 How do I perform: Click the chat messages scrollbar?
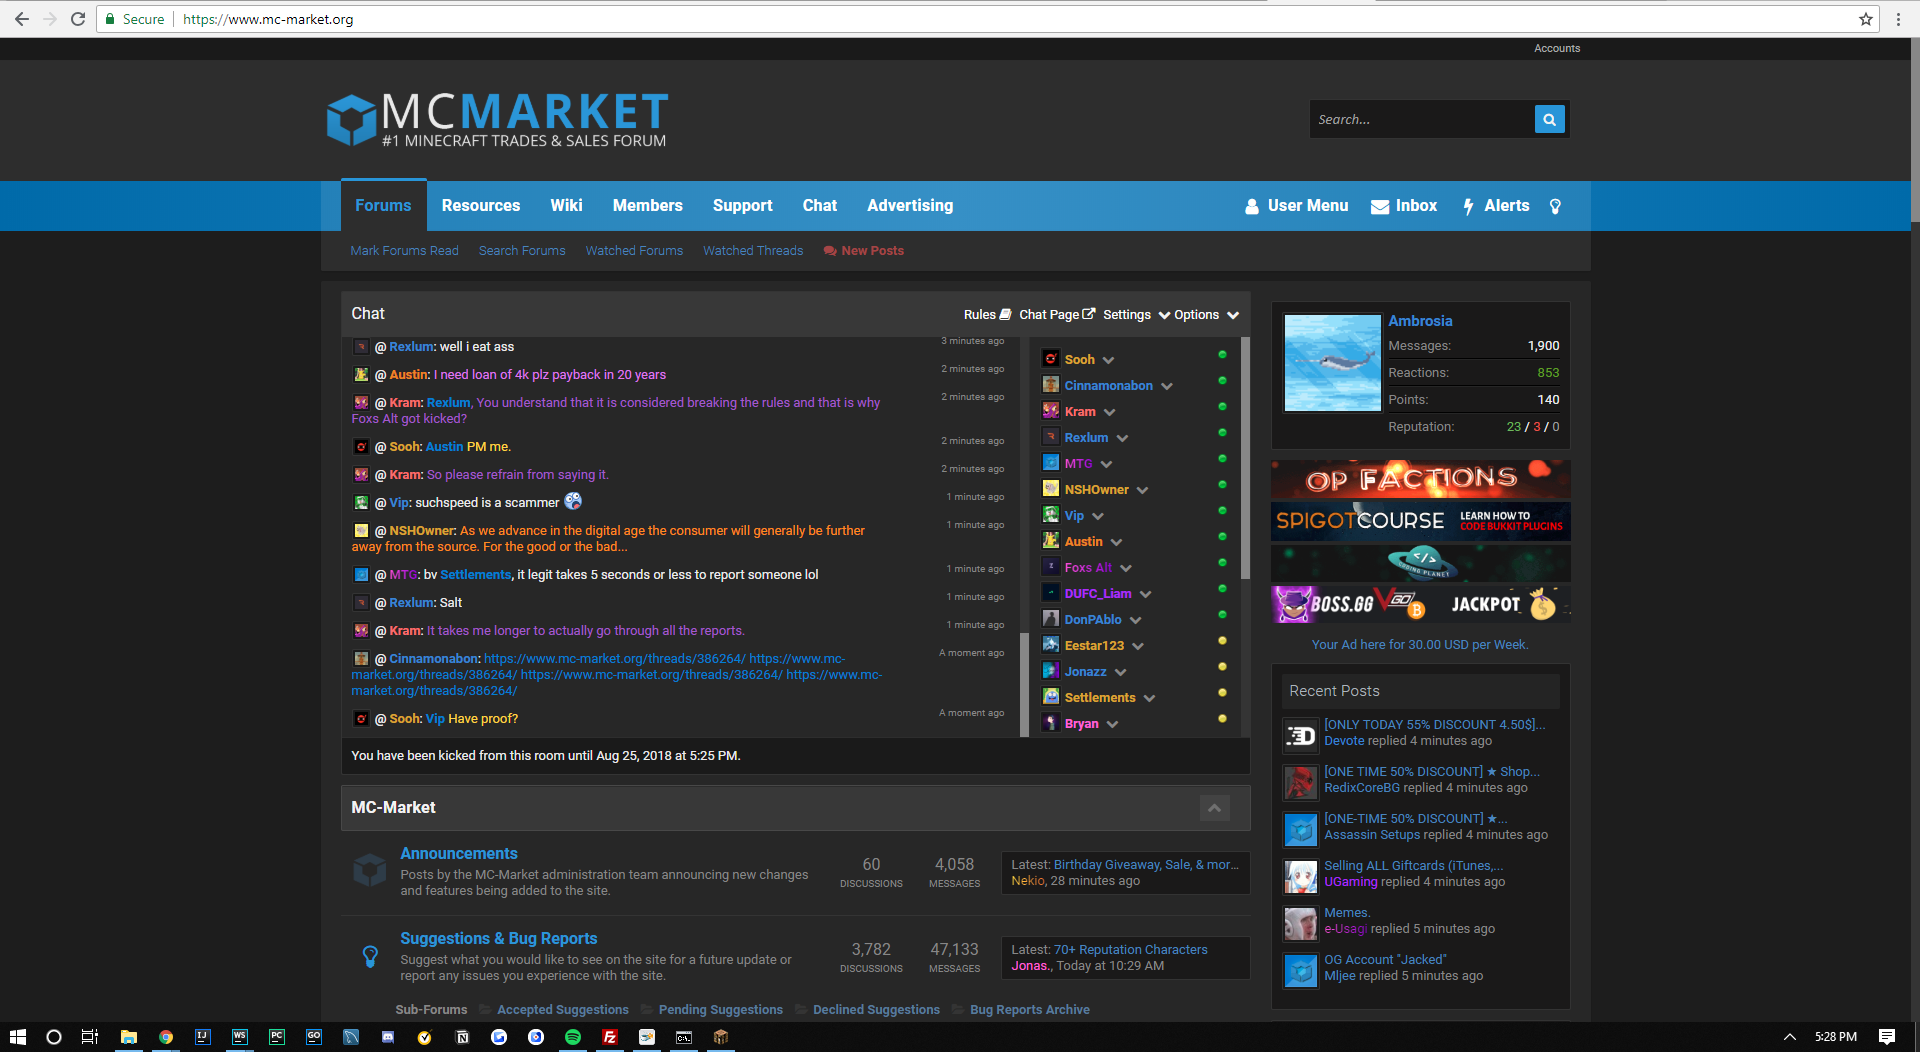[1024, 685]
